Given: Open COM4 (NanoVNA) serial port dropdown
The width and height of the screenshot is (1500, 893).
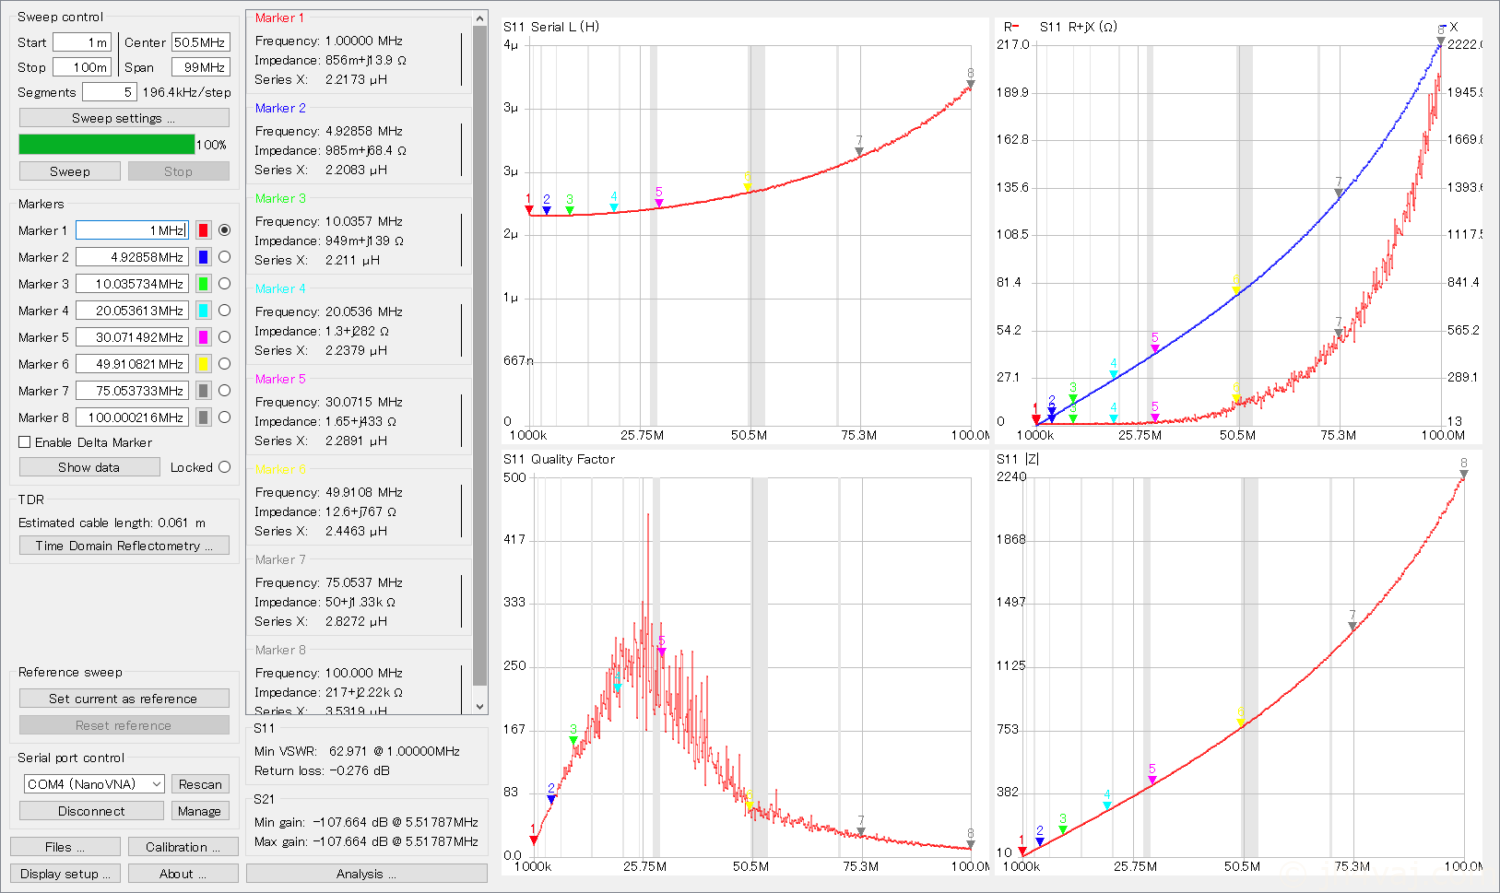Looking at the screenshot, I should tap(94, 784).
